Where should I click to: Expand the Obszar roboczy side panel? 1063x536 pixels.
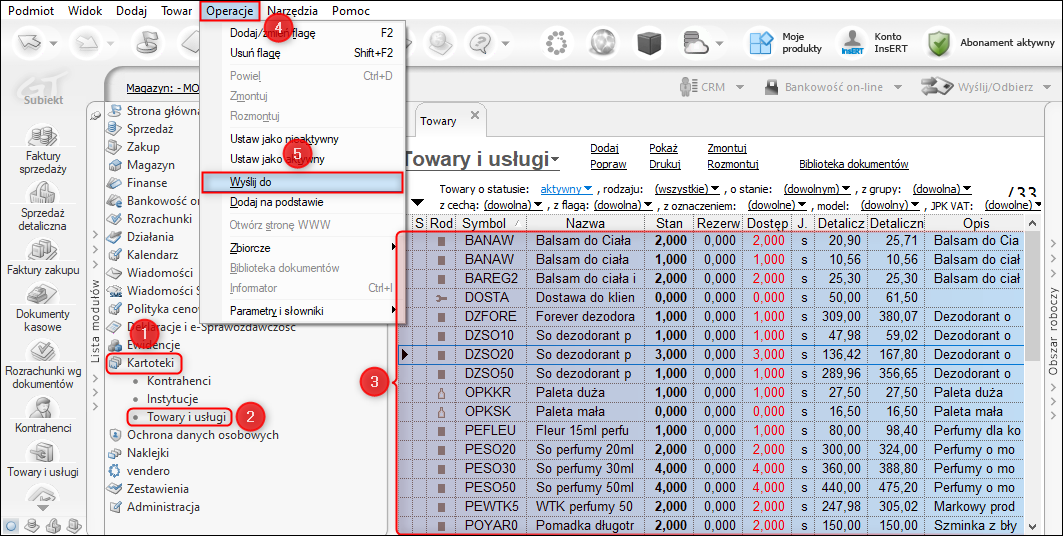pos(1053,332)
